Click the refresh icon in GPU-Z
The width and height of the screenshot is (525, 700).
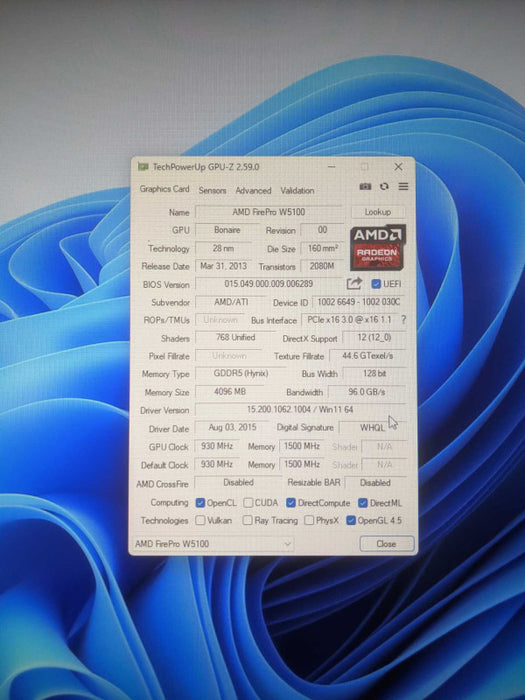pyautogui.click(x=384, y=186)
